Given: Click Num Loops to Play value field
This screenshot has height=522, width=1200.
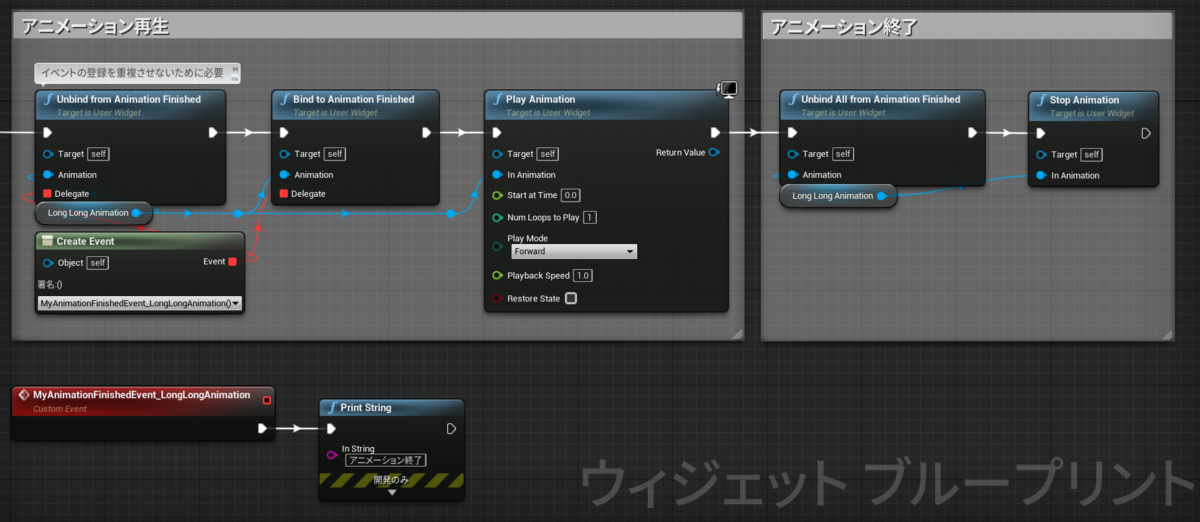Looking at the screenshot, I should pyautogui.click(x=590, y=217).
